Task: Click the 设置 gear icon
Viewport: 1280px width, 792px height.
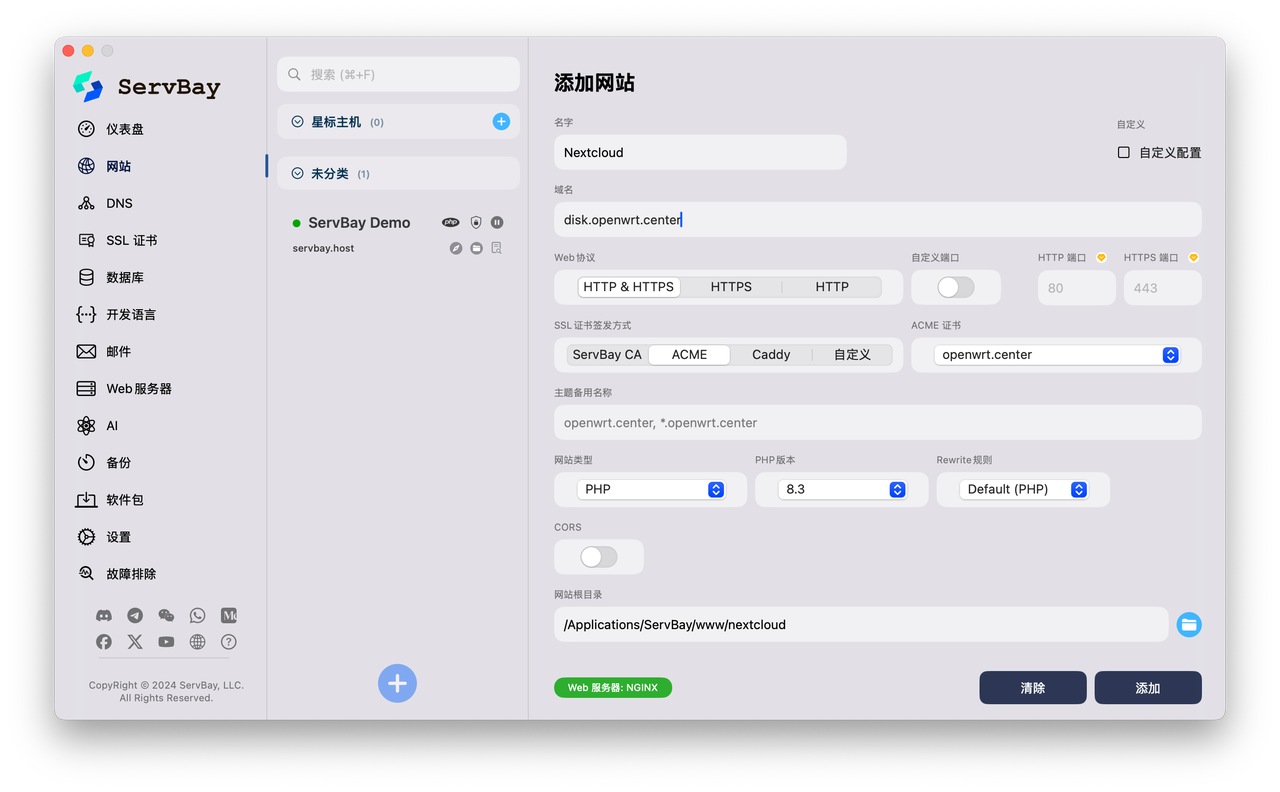Action: click(87, 537)
